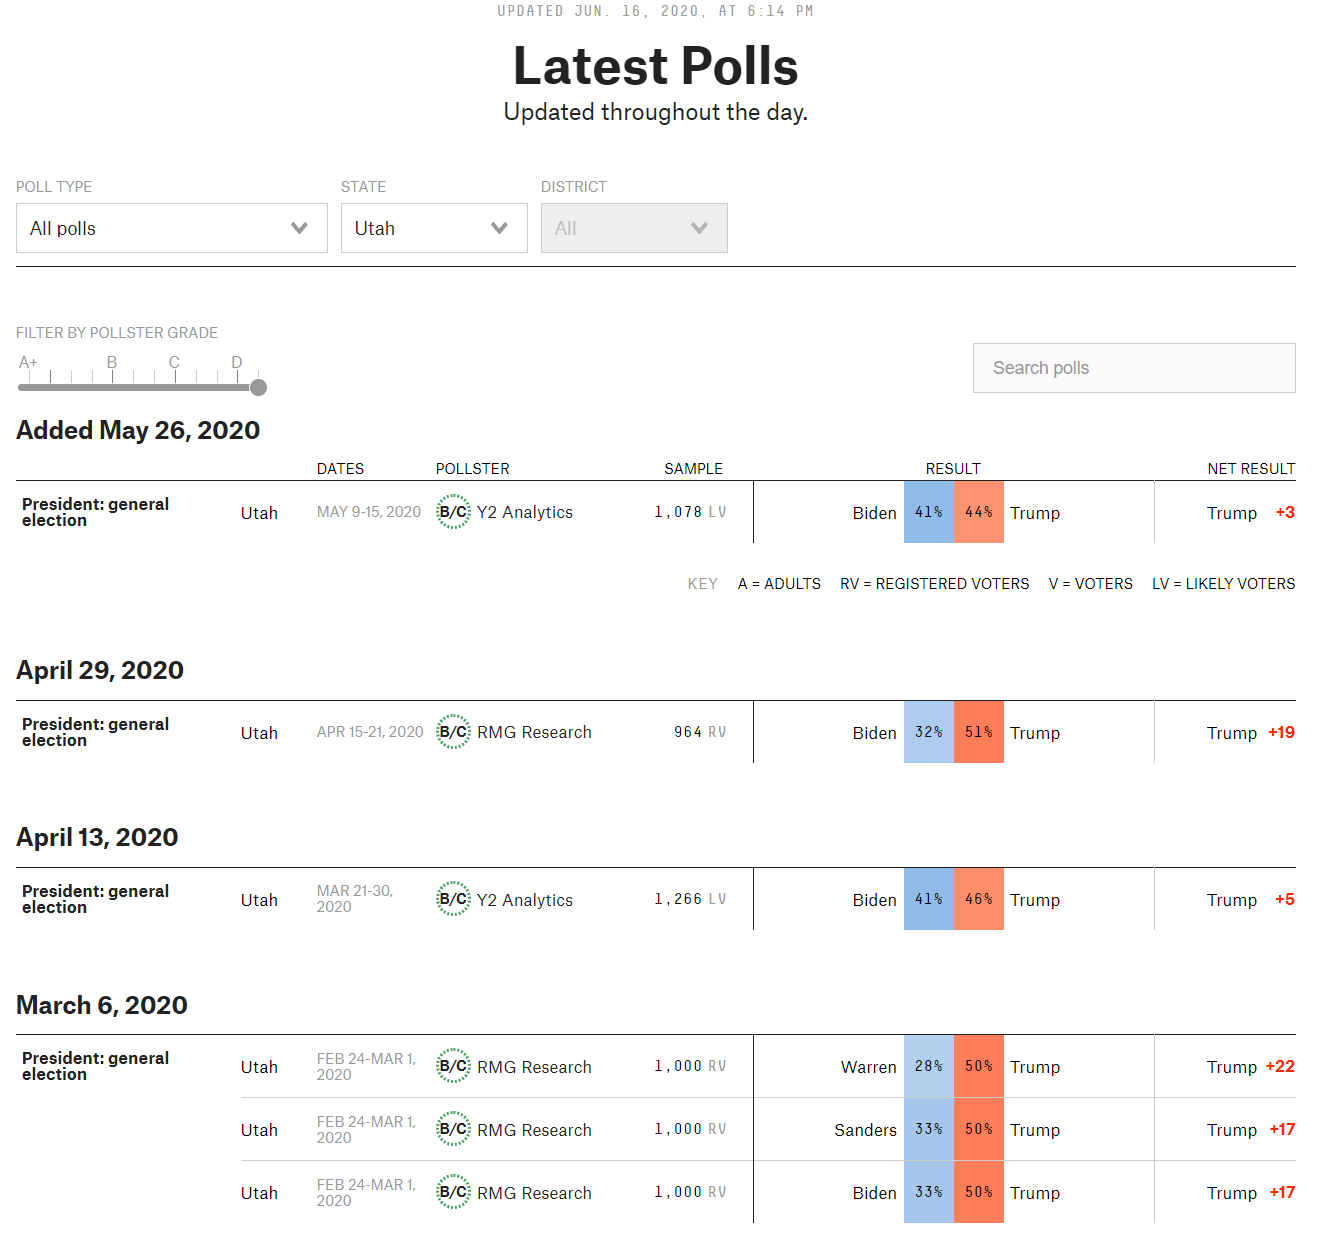Open Y2 Analytics poll dated Mar 21-30, 2020

pos(525,900)
